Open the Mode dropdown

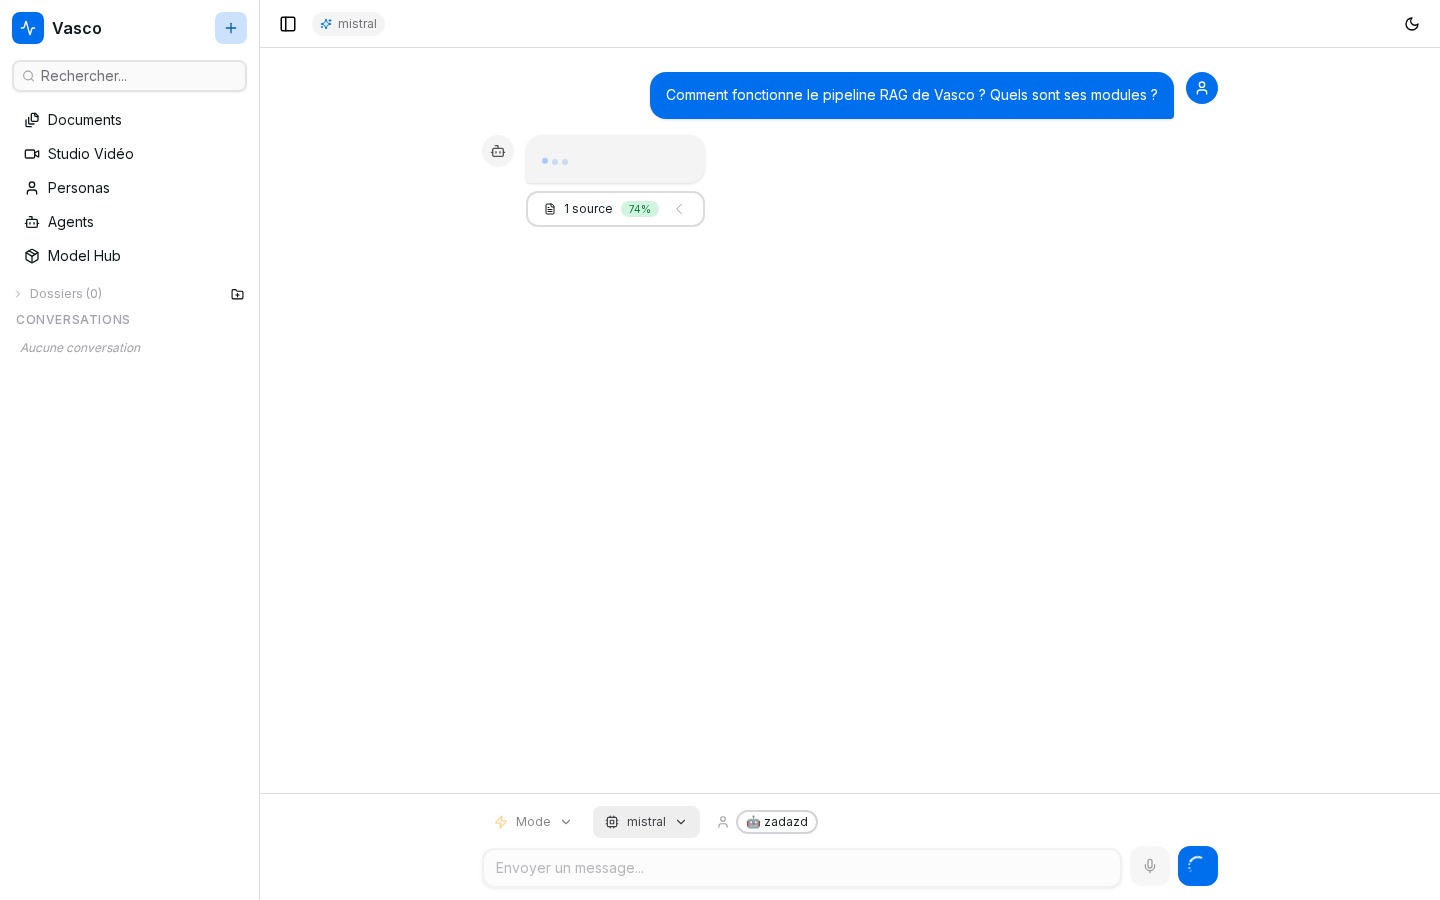(534, 822)
